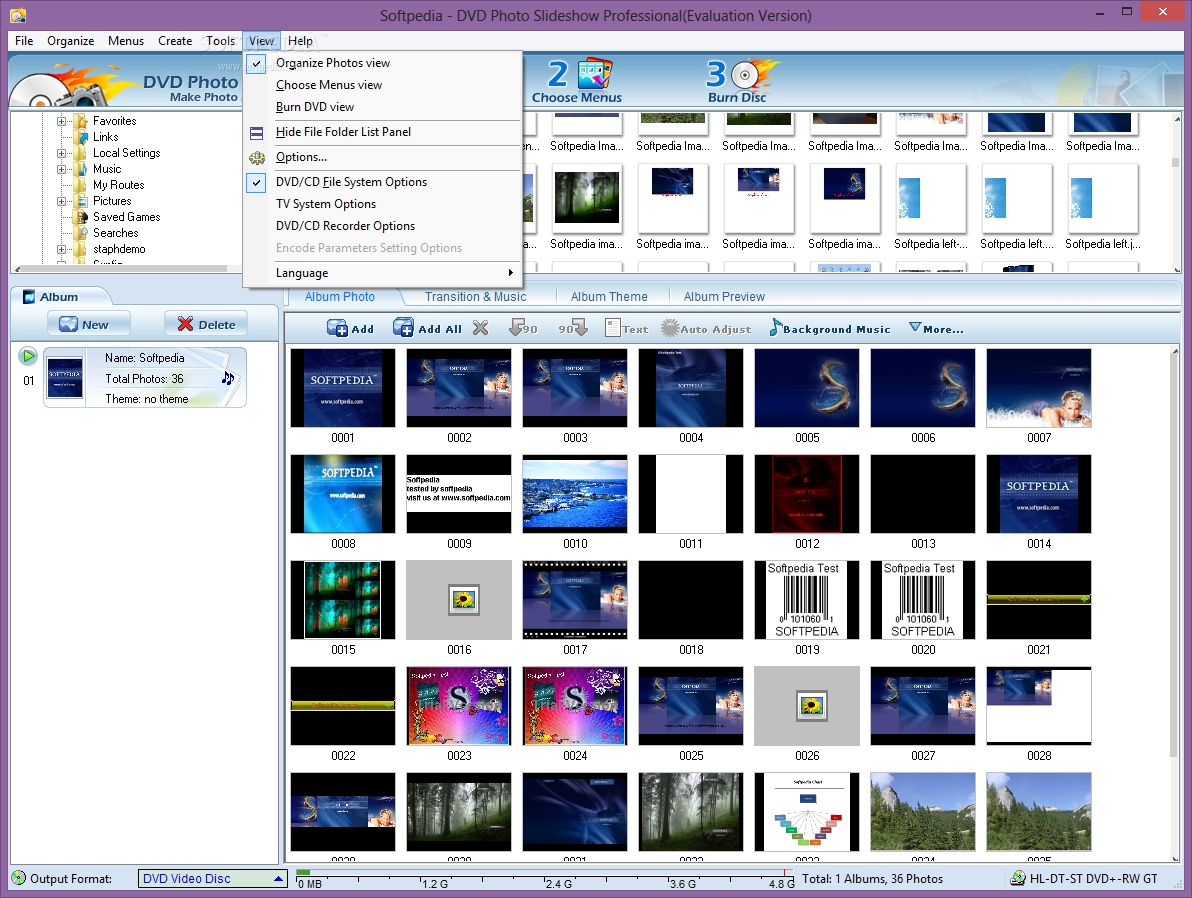Open the More... dropdown menu
Viewport: 1192px width, 898px height.
937,328
